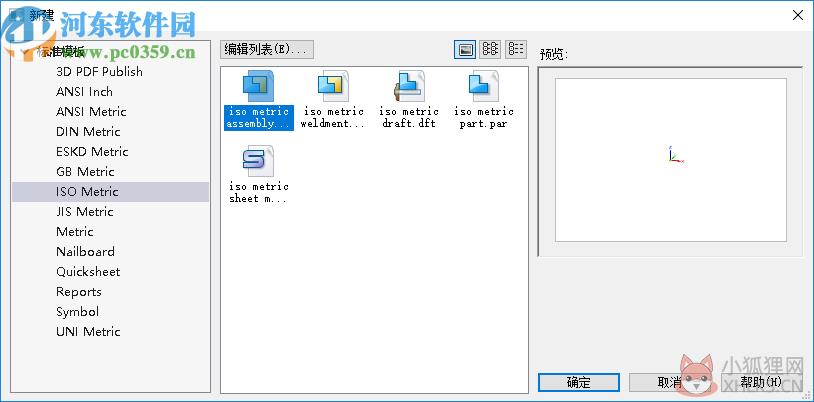Image resolution: width=814 pixels, height=402 pixels.
Task: Select DIN Metric template category
Action: click(88, 132)
